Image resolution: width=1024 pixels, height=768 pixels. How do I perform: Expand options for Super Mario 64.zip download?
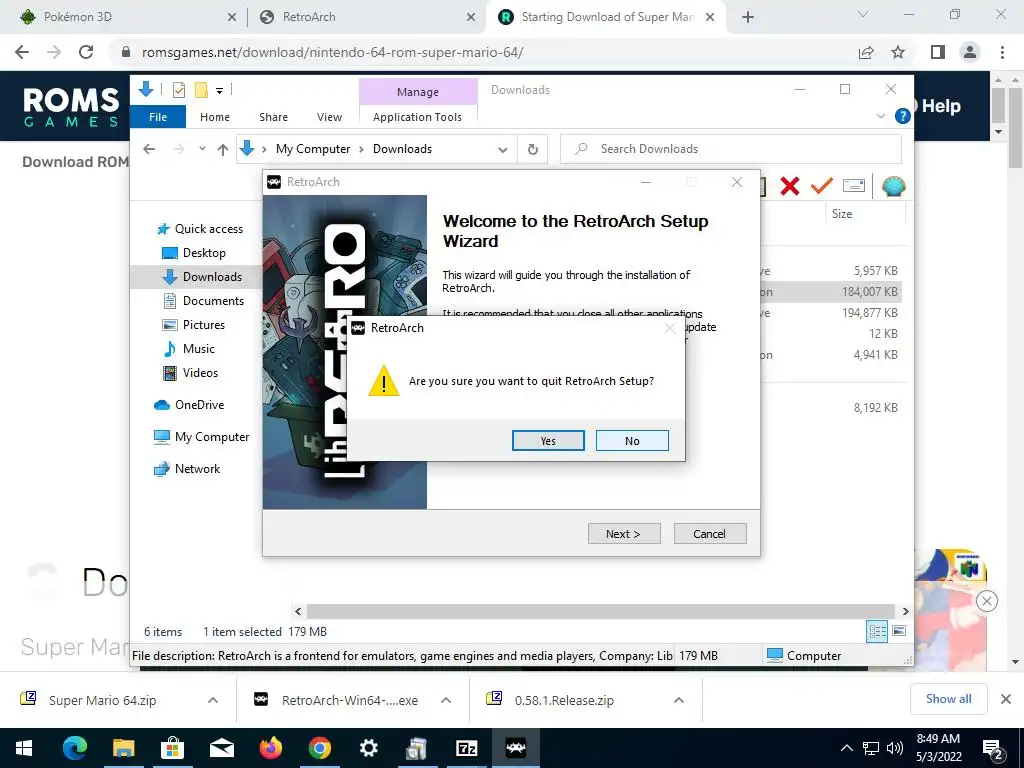pyautogui.click(x=213, y=700)
